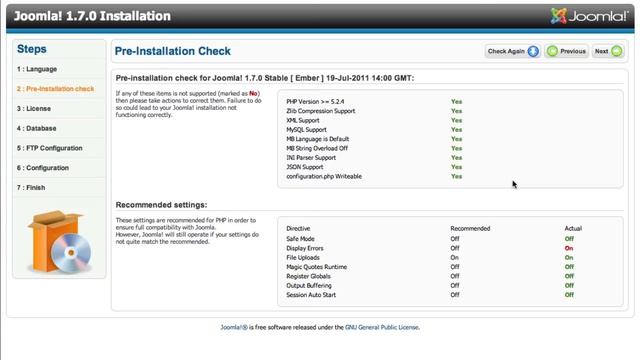Click the PHP Version >= 5.2.4 row label
640x360 pixels.
315,102
